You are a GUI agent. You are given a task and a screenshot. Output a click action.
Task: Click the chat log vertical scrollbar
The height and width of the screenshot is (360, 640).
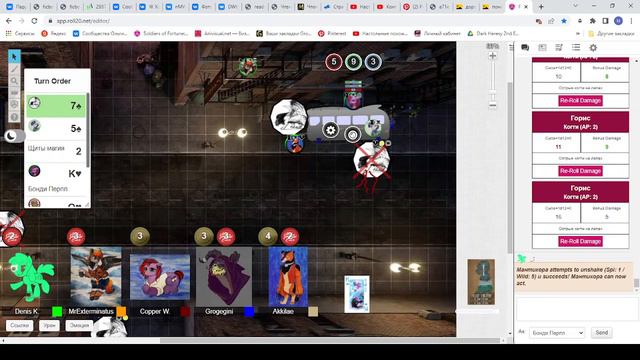636,282
